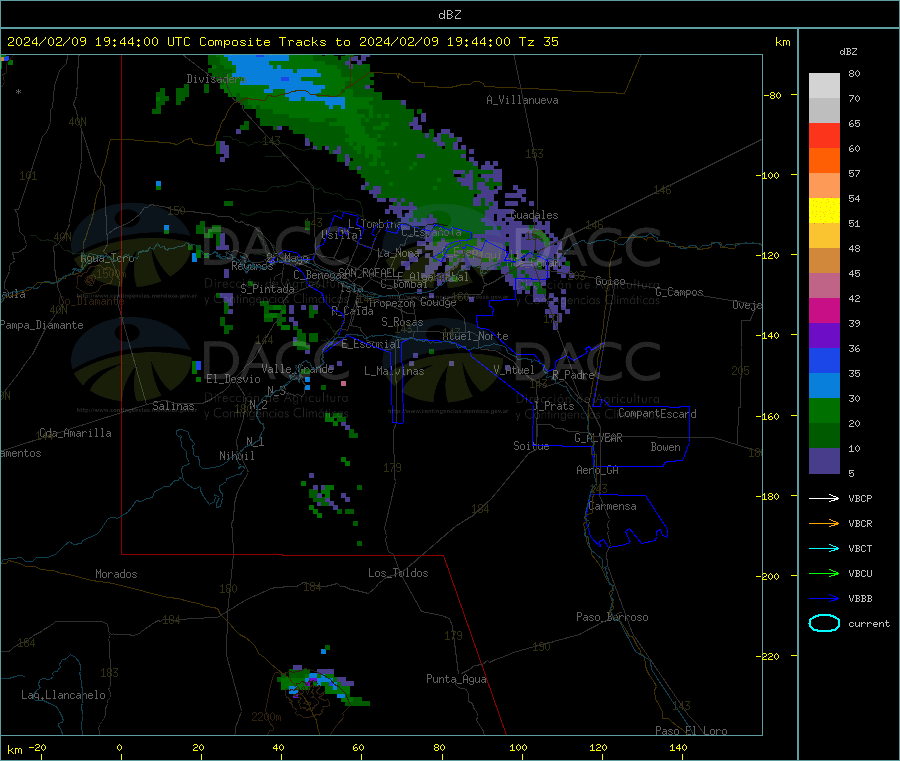Click the blue radar echo core near Divisadero
The height and width of the screenshot is (761, 900).
tap(287, 80)
